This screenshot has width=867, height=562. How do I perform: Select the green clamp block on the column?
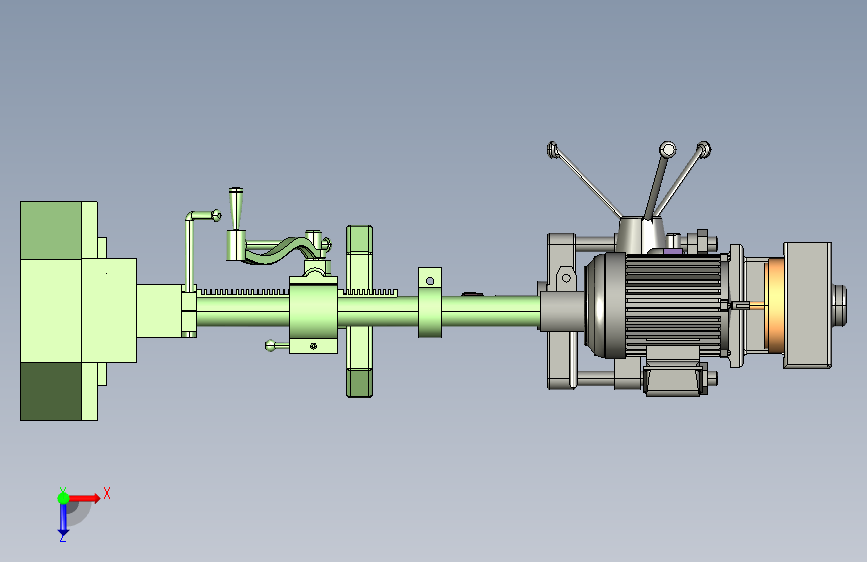click(x=313, y=315)
